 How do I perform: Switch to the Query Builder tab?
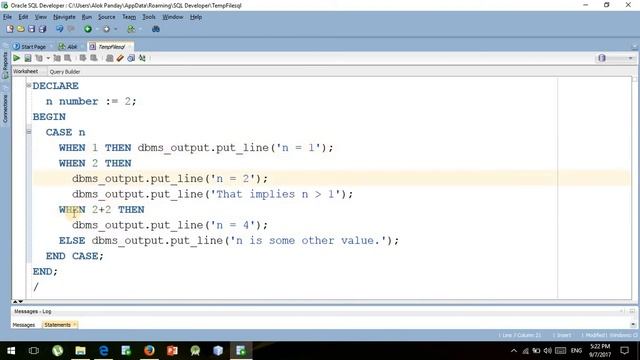64,71
